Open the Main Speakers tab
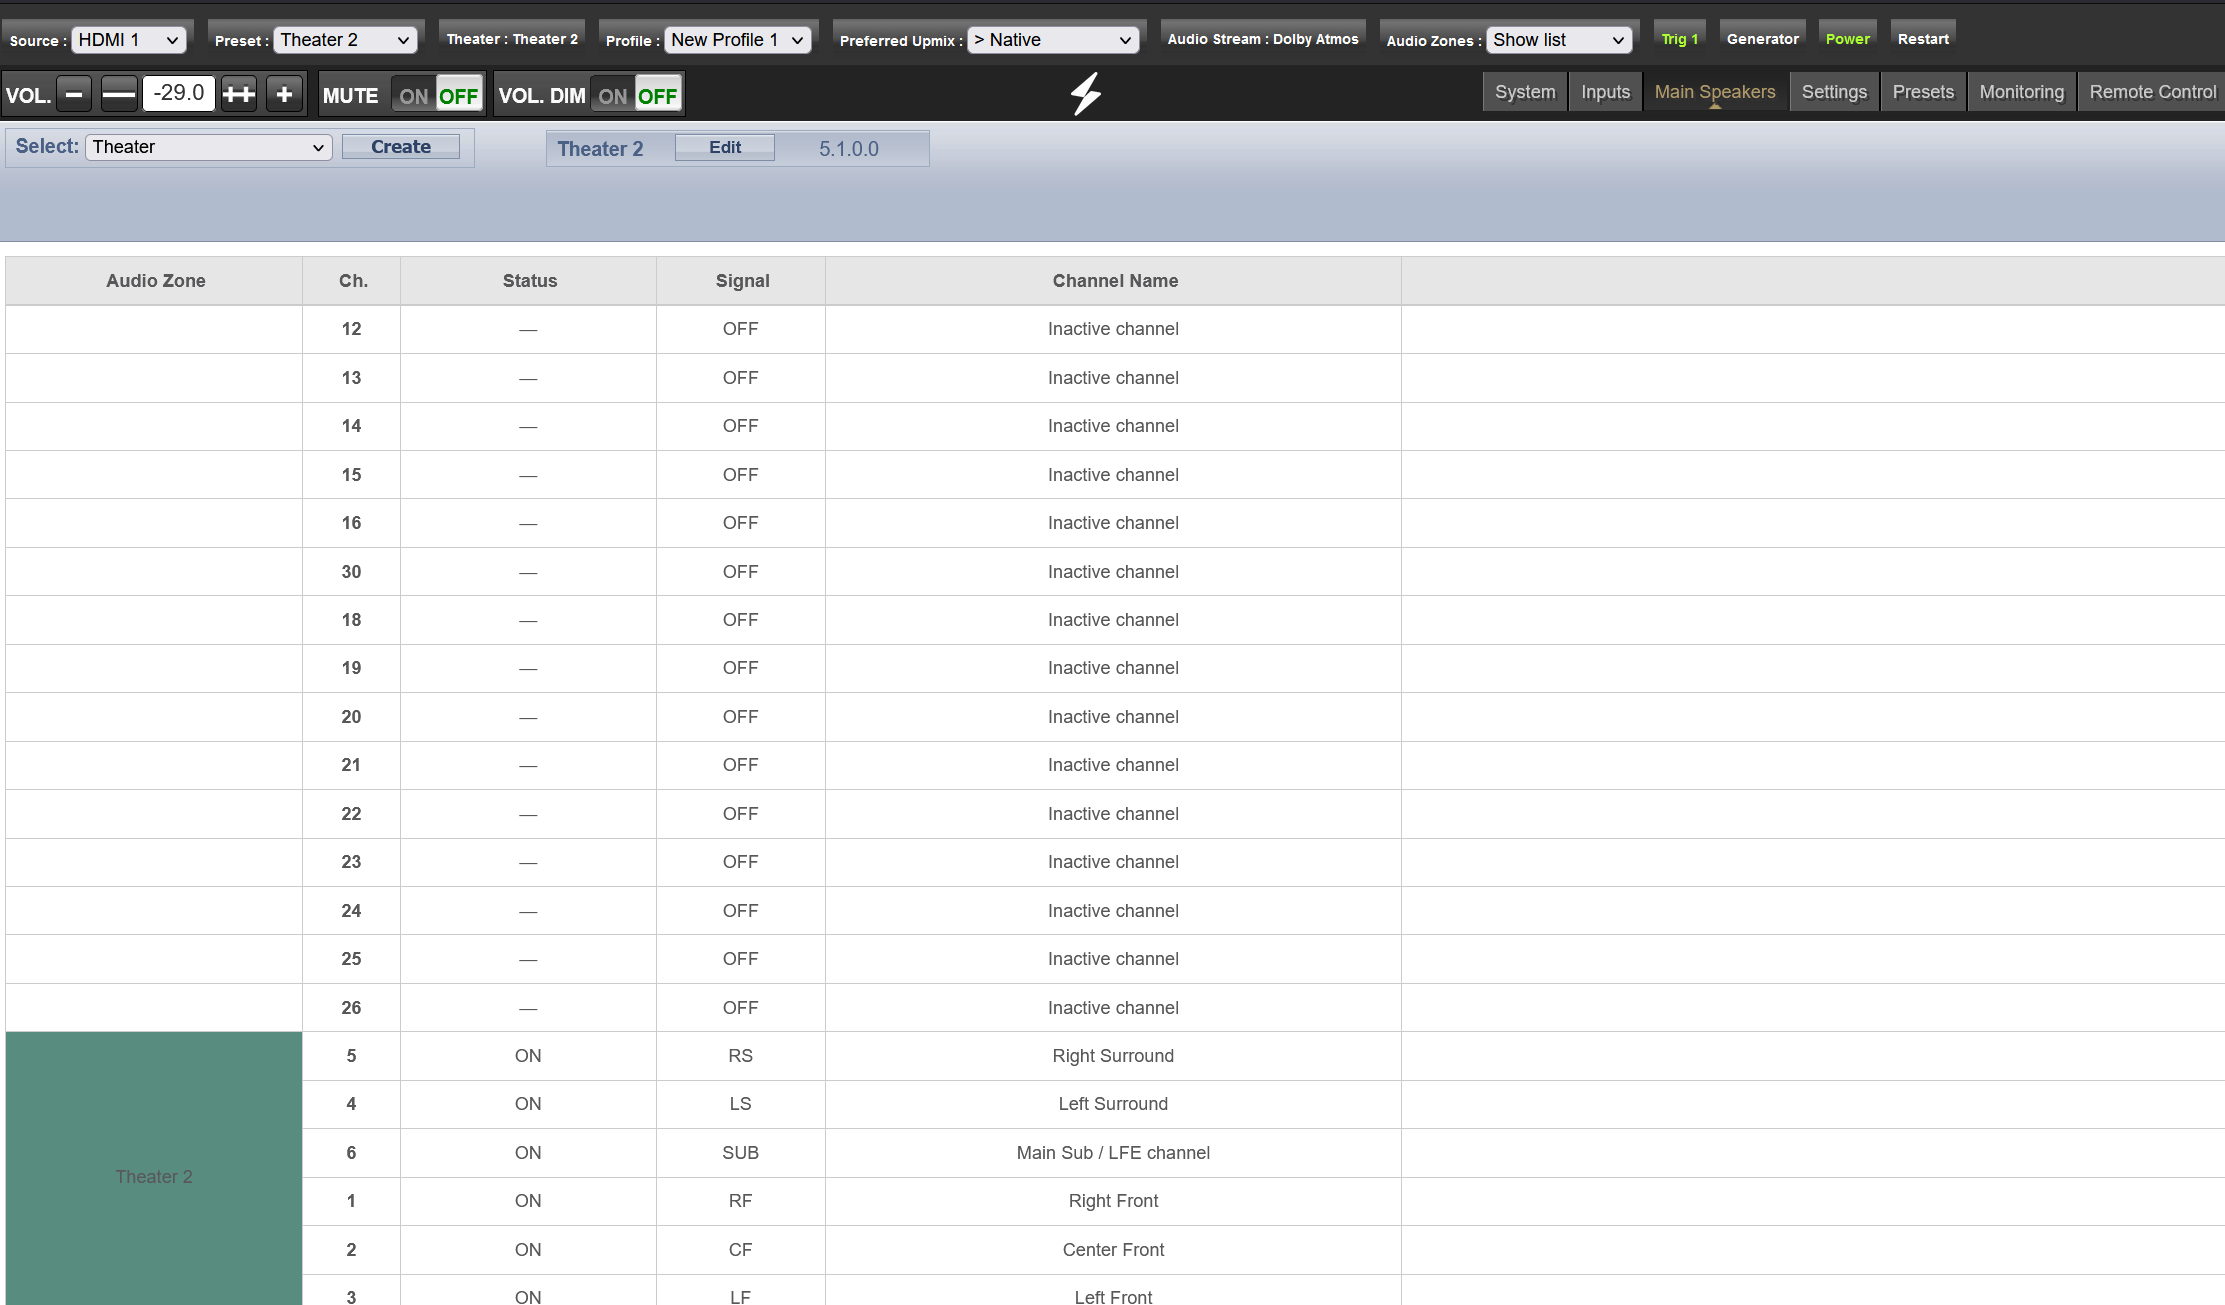 pos(1715,92)
